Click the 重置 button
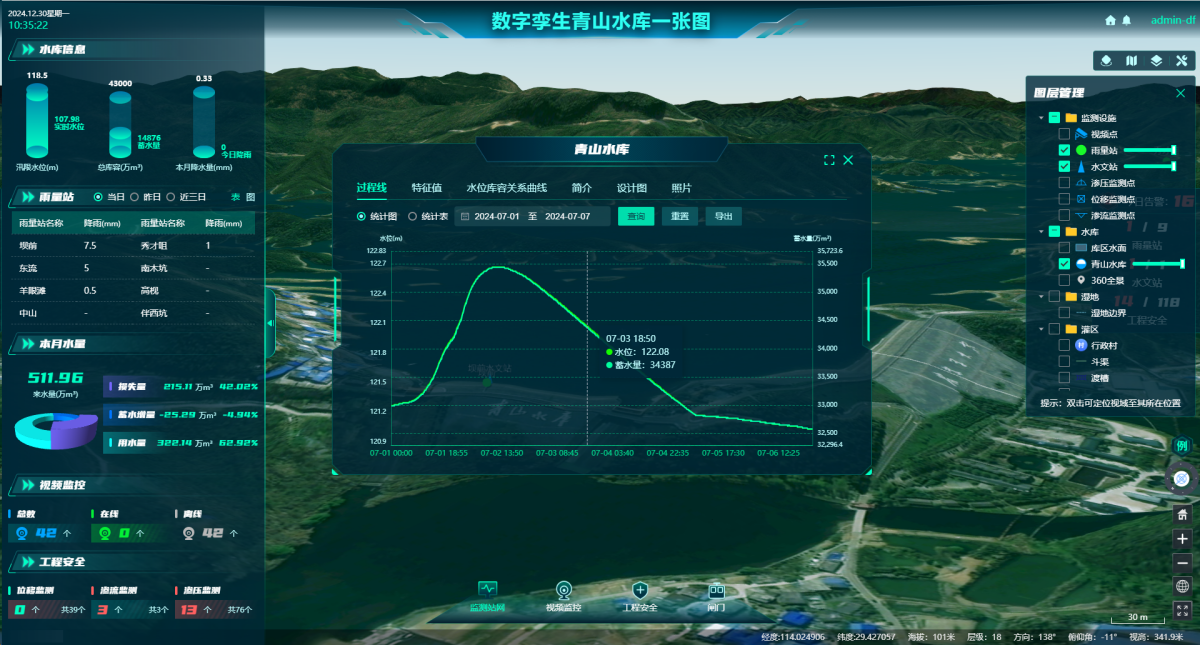1200x645 pixels. tap(680, 216)
